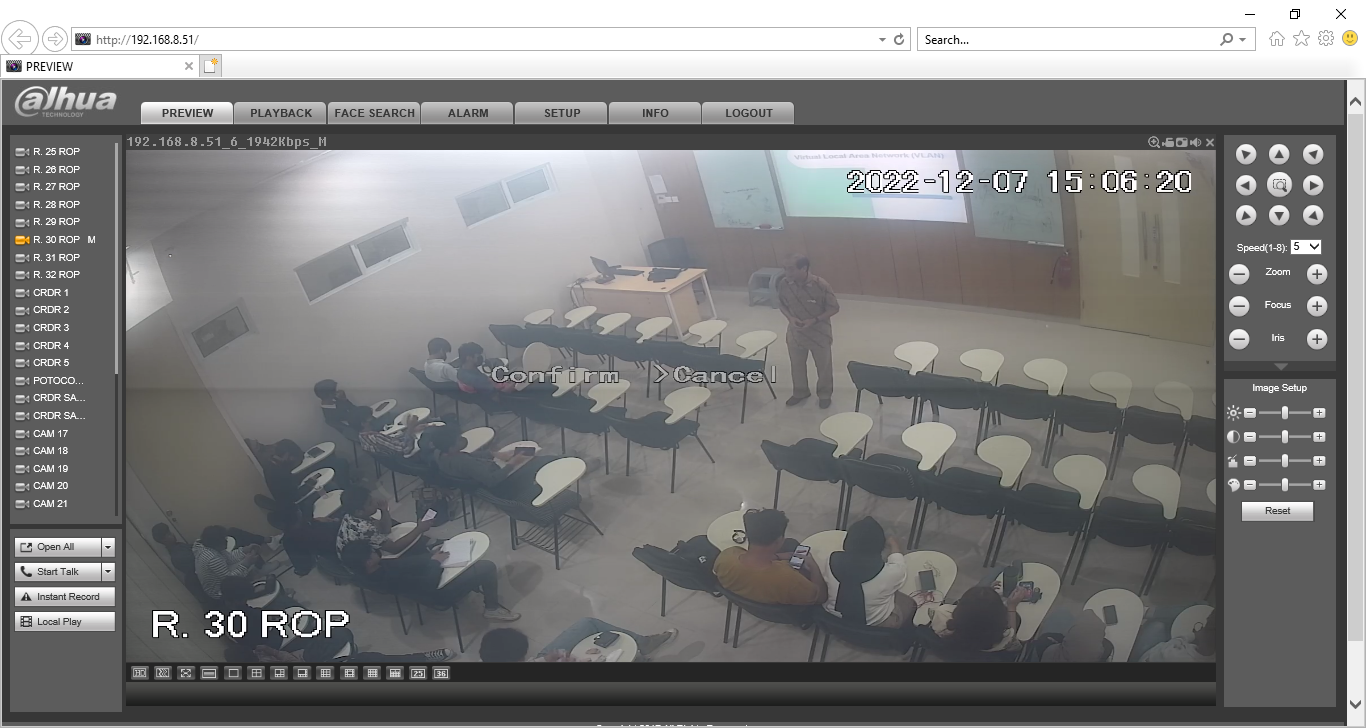Open browser settings gear
Viewport: 1366px width, 728px height.
click(1326, 39)
